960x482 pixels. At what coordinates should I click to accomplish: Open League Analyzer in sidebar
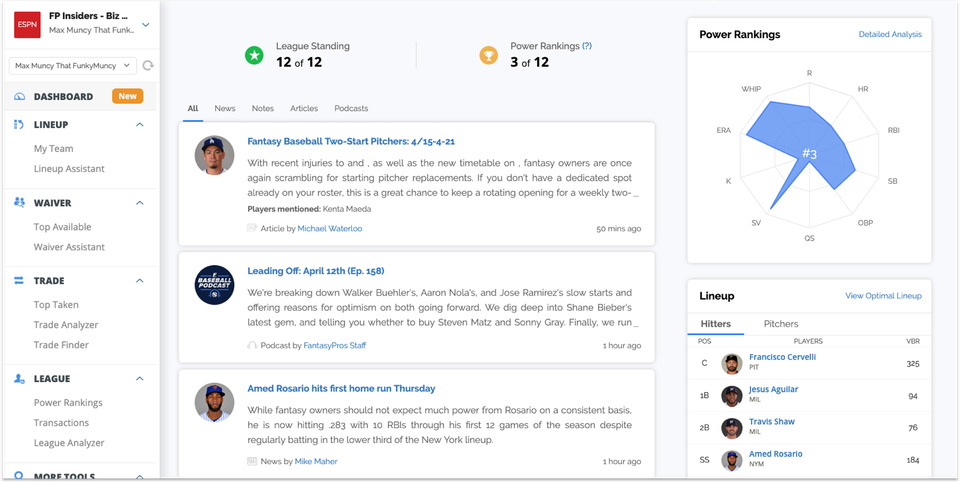[69, 443]
